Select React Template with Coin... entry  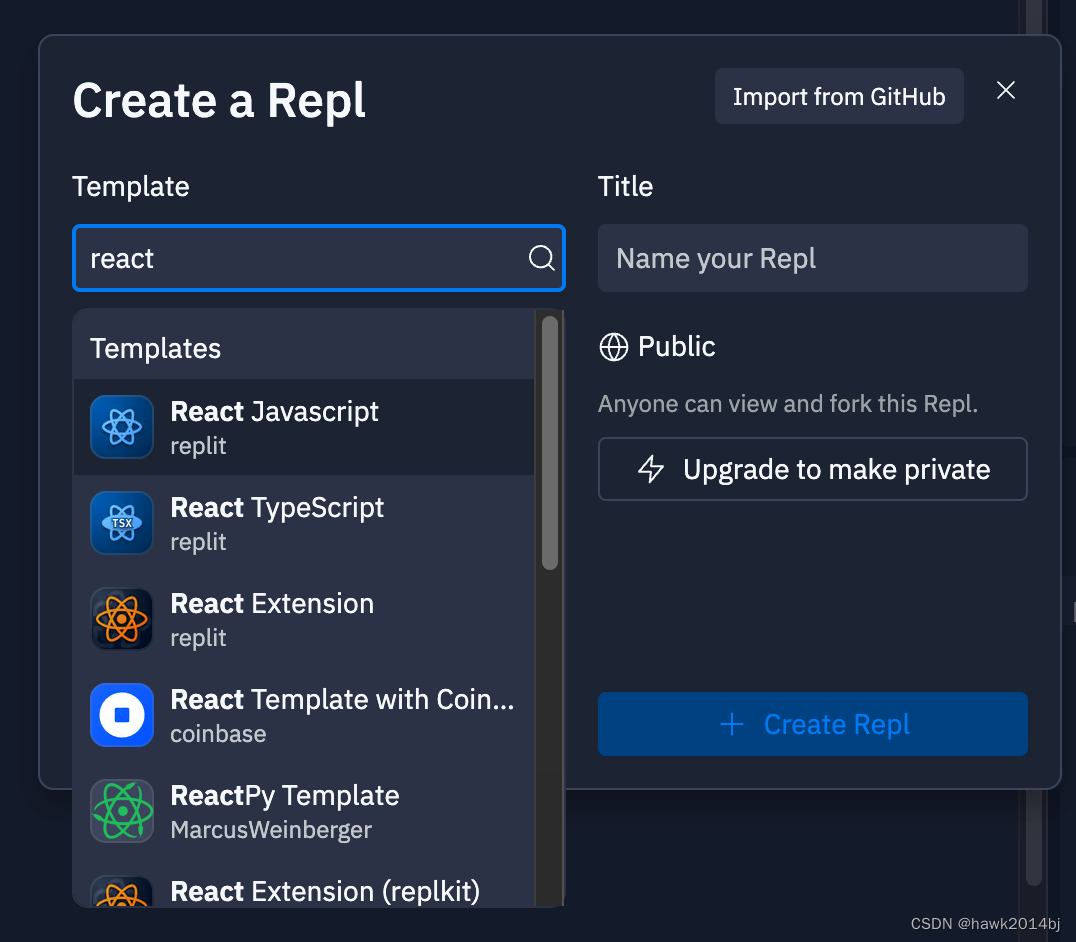click(x=303, y=715)
